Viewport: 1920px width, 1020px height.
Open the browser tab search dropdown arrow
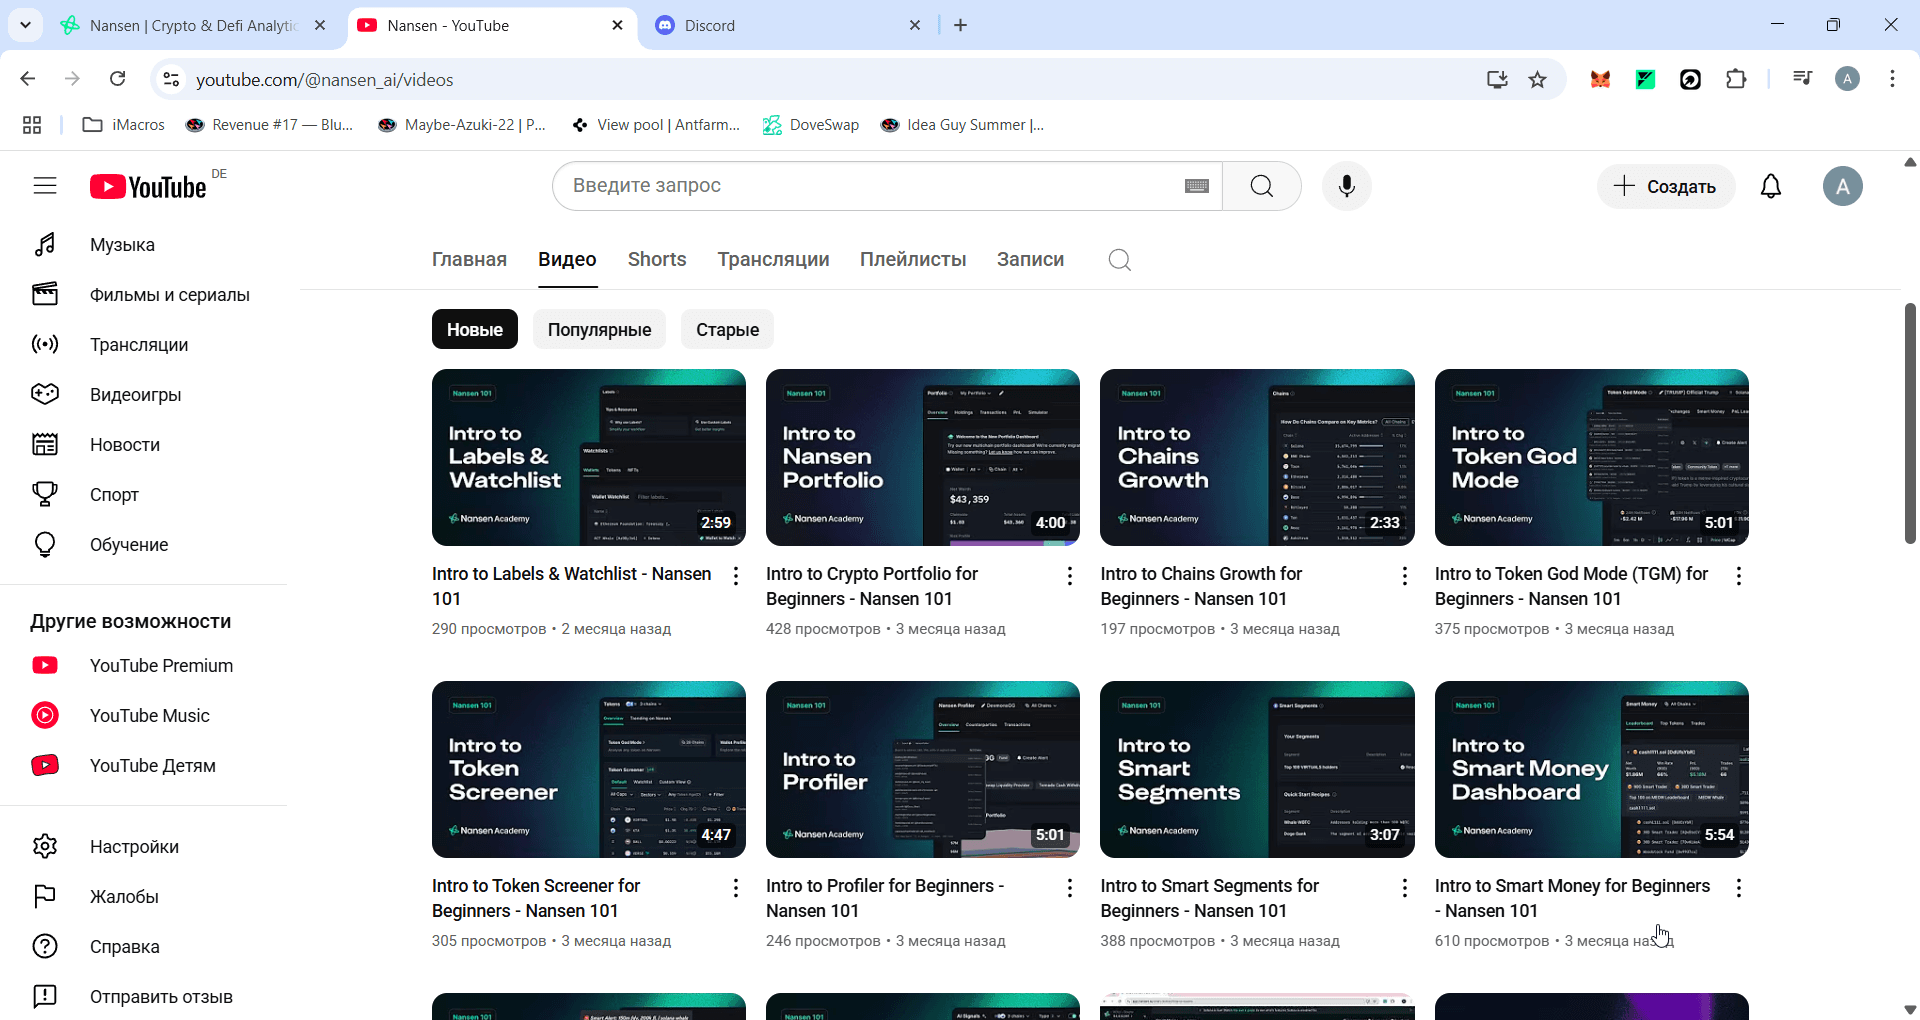tap(25, 25)
